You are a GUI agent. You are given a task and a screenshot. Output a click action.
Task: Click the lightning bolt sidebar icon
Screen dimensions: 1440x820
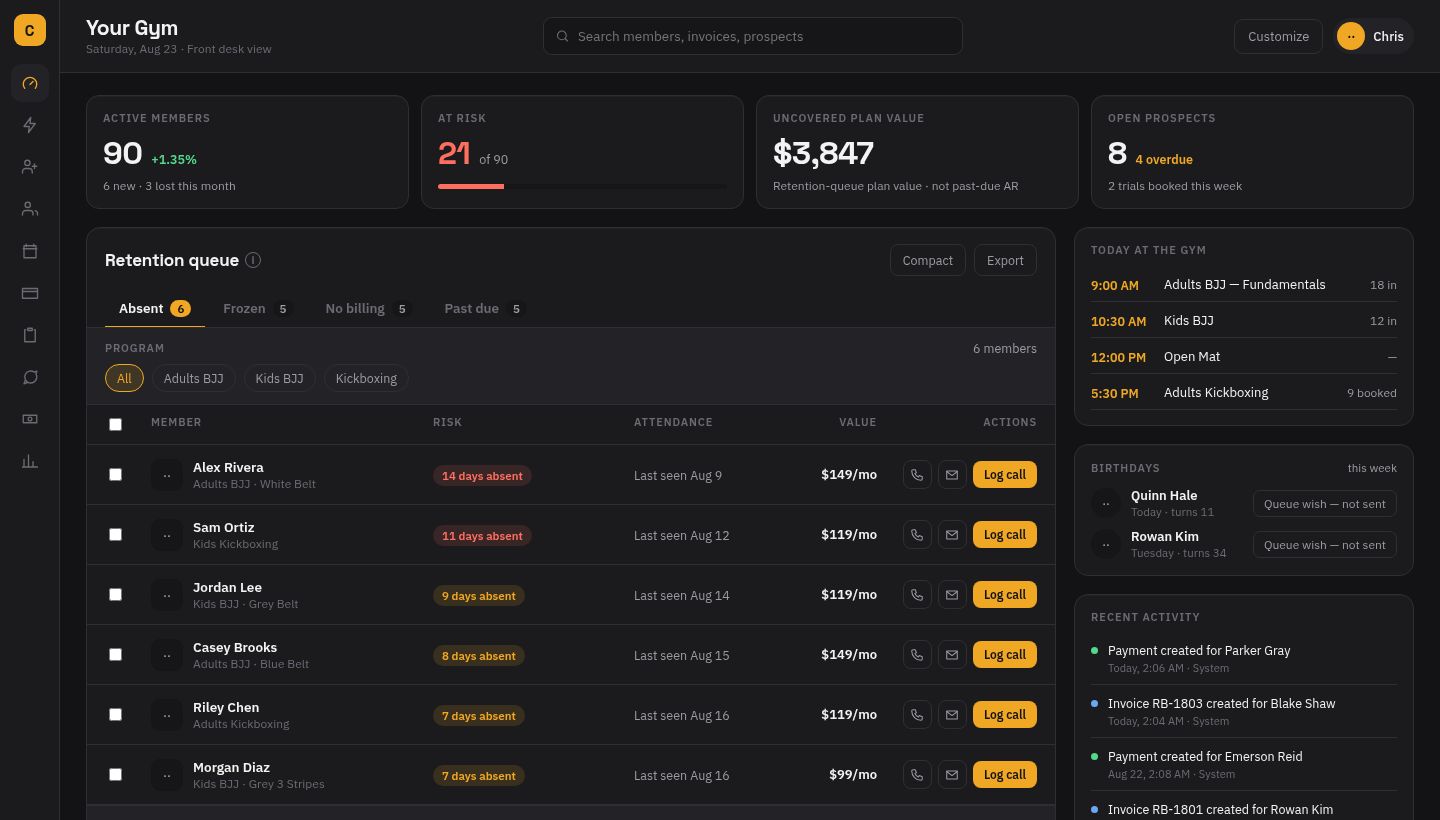point(30,125)
